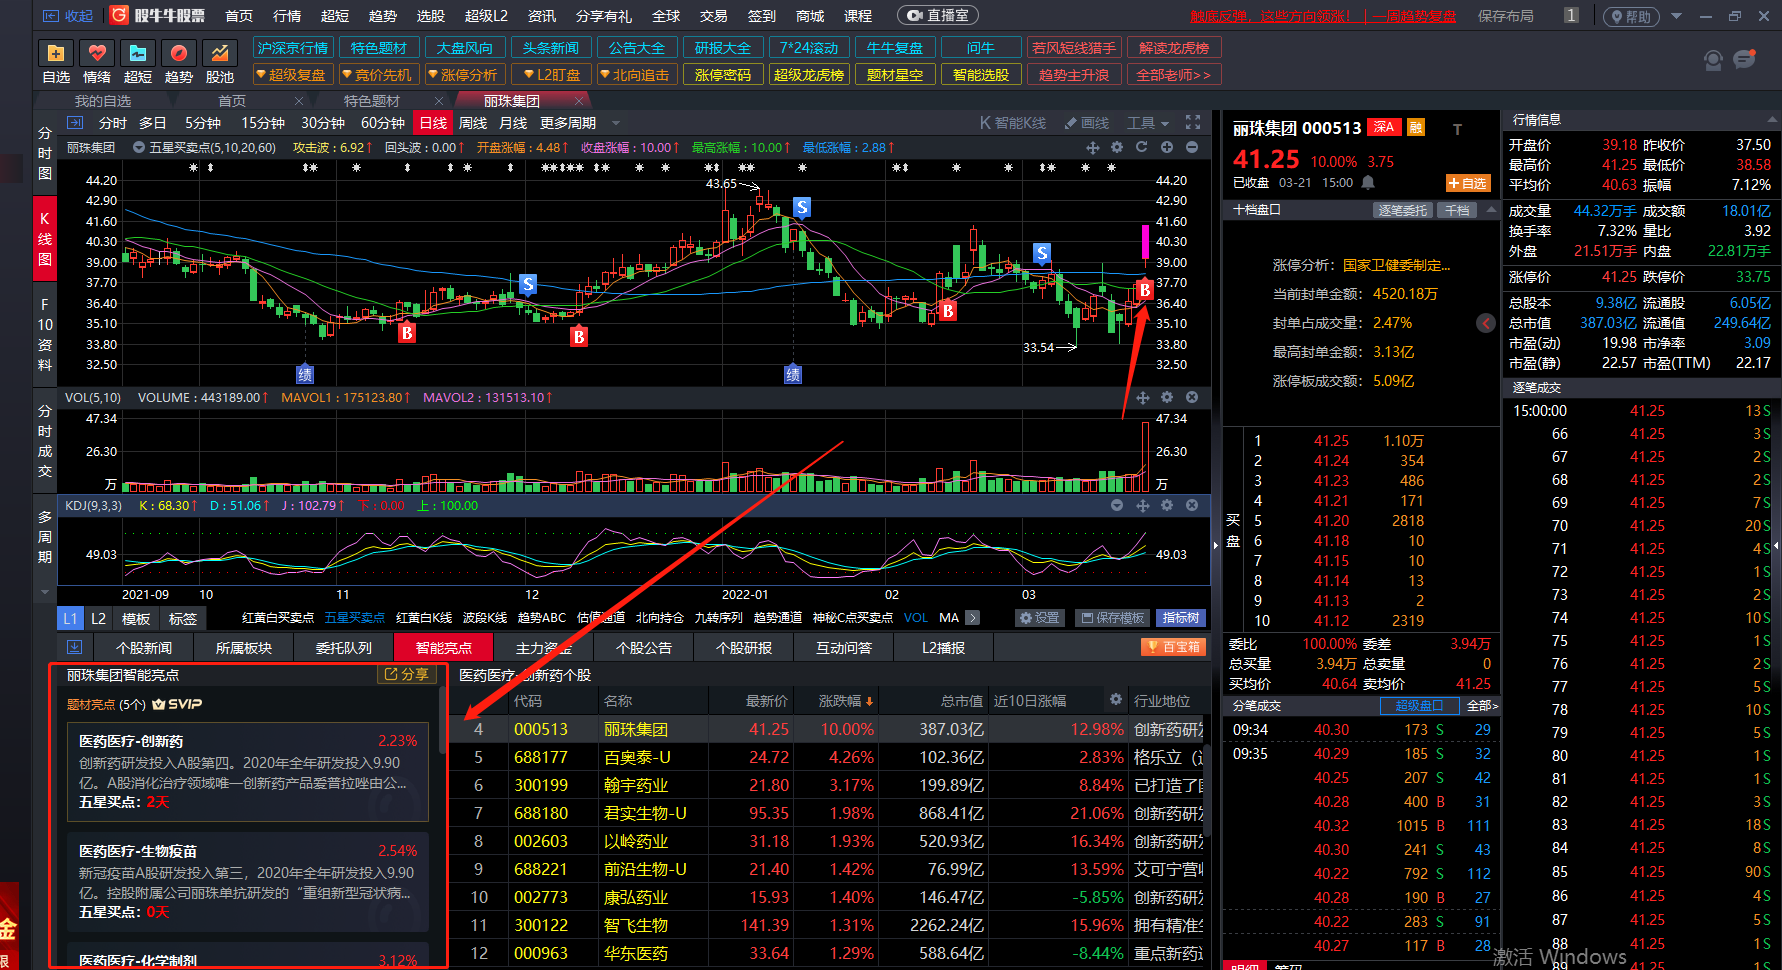
Task: Open 所属板块 tab
Action: click(x=243, y=648)
